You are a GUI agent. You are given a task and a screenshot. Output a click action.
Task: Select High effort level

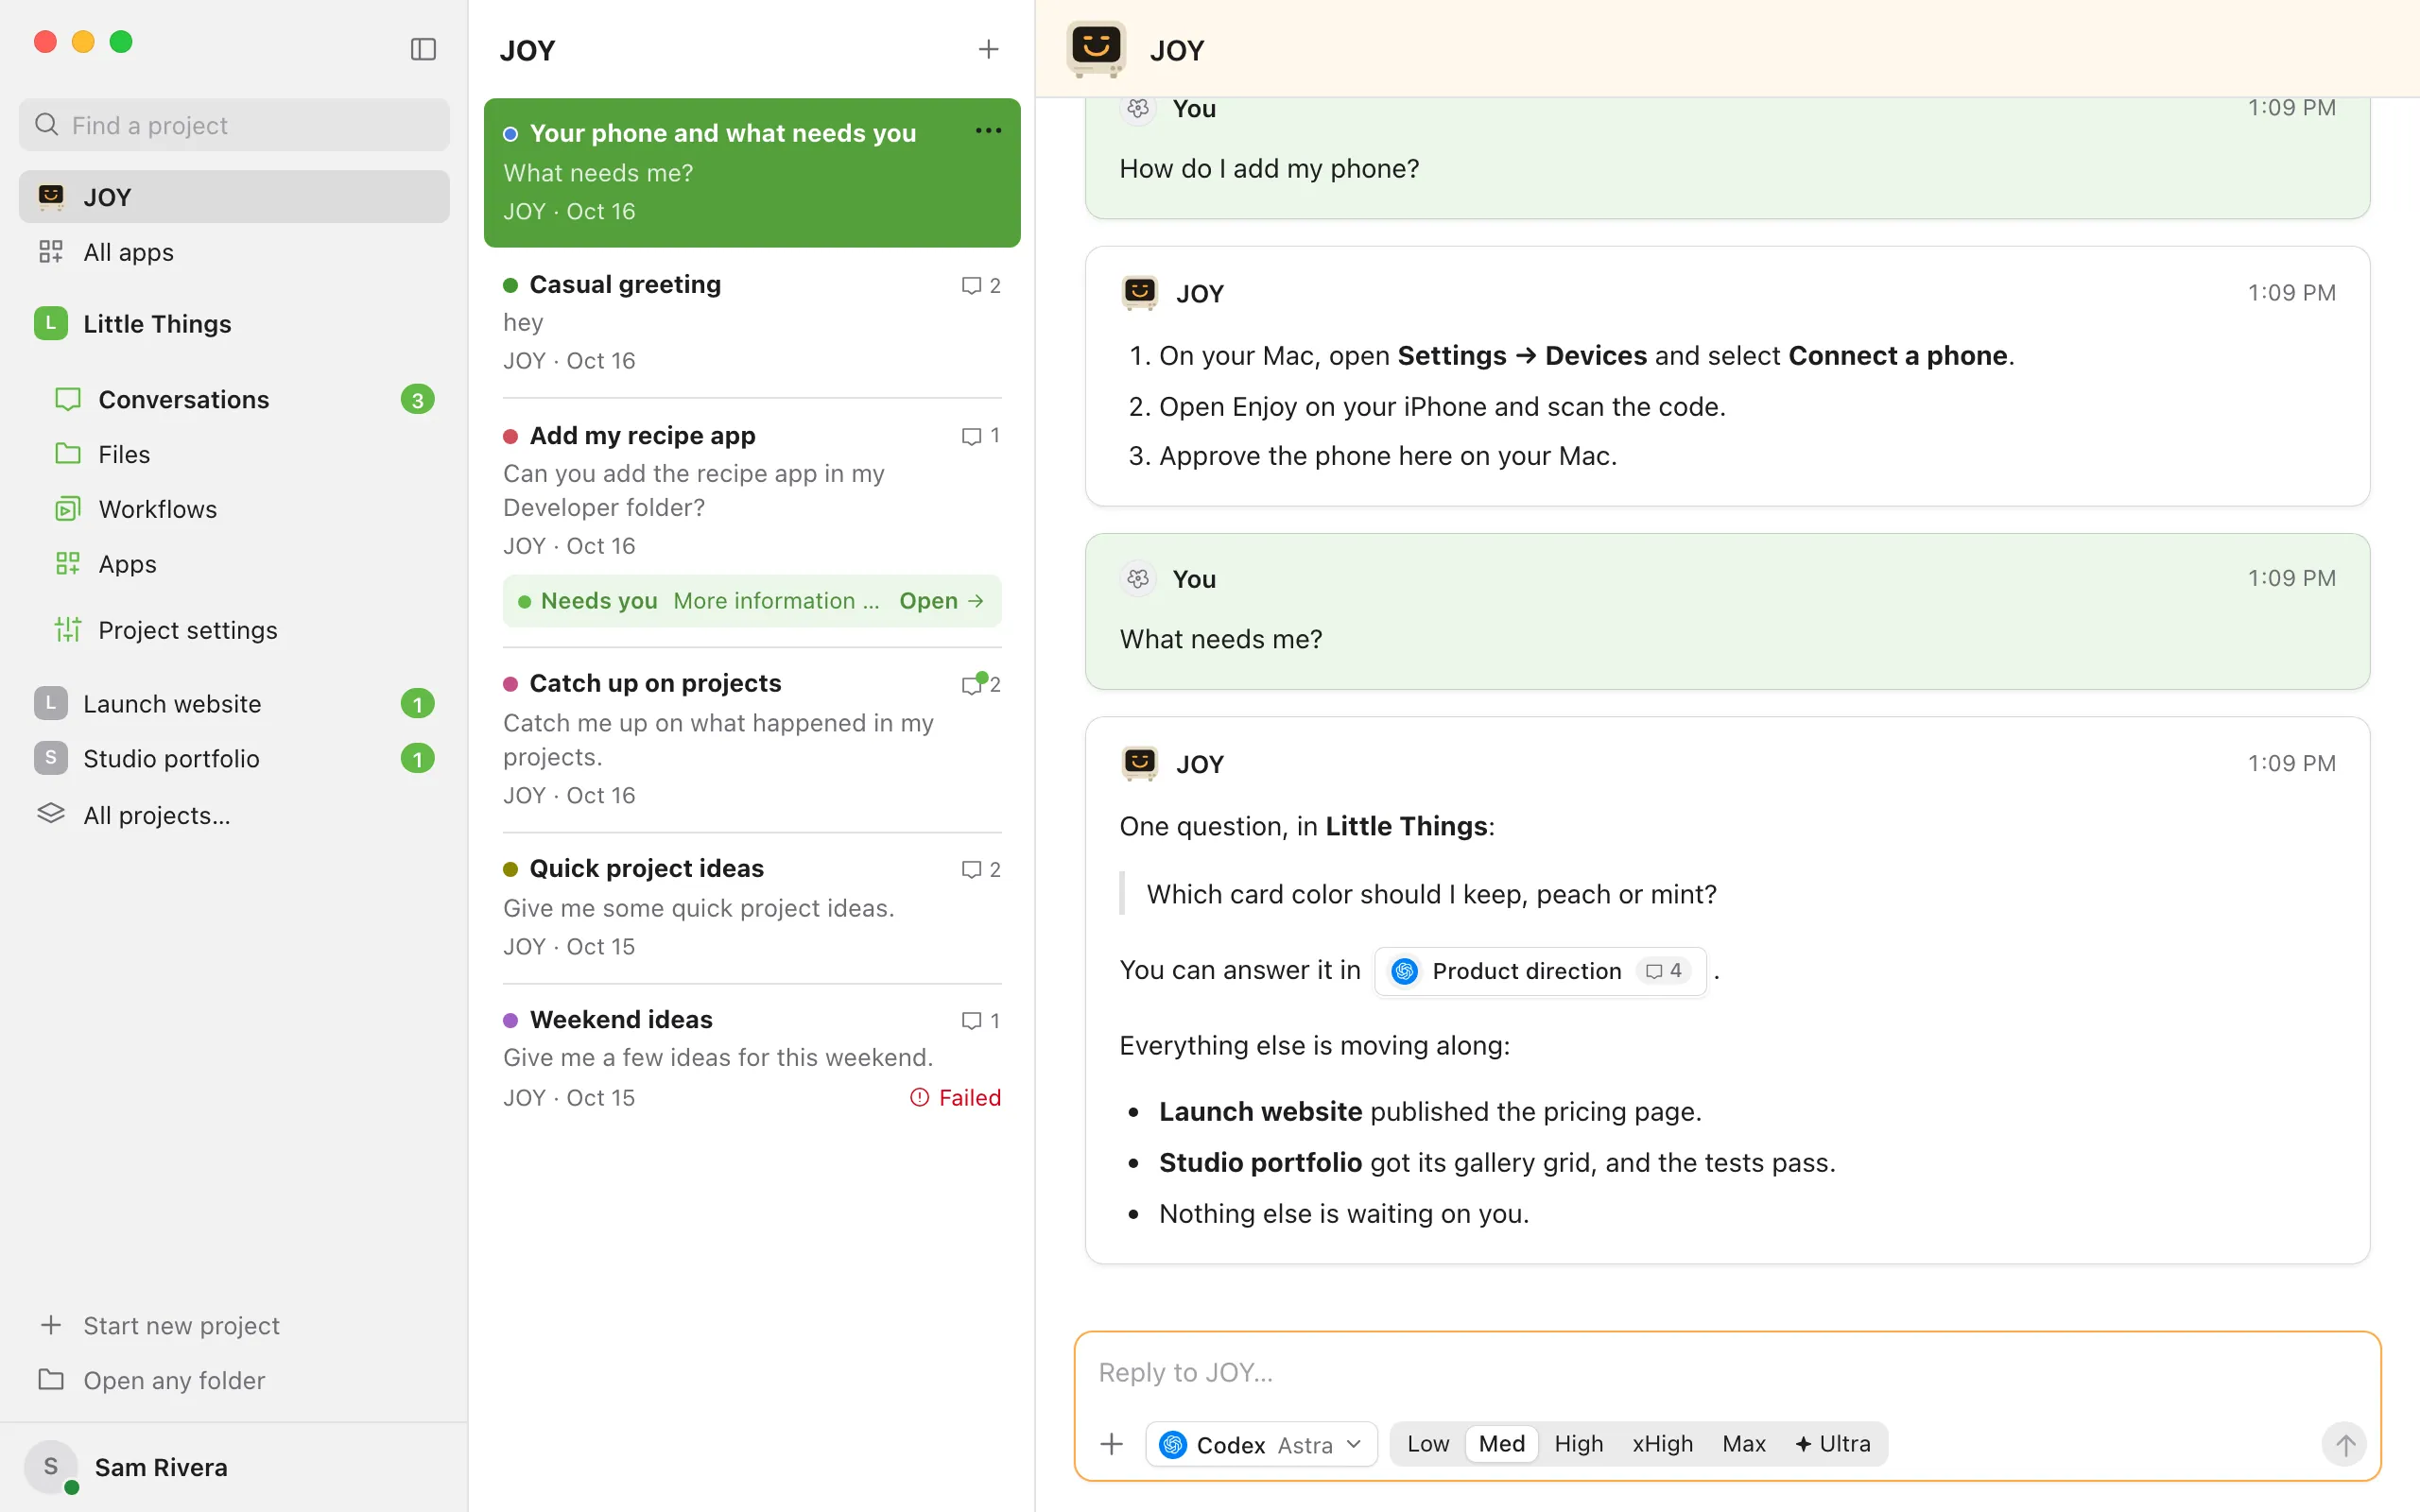pyautogui.click(x=1578, y=1443)
